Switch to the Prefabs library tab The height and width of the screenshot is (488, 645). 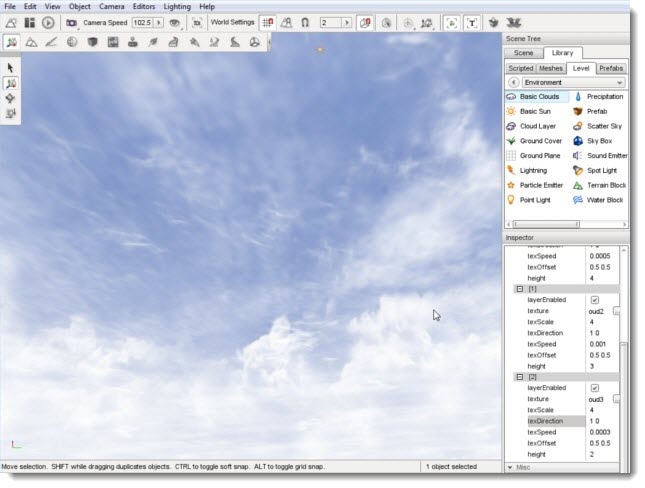point(611,68)
